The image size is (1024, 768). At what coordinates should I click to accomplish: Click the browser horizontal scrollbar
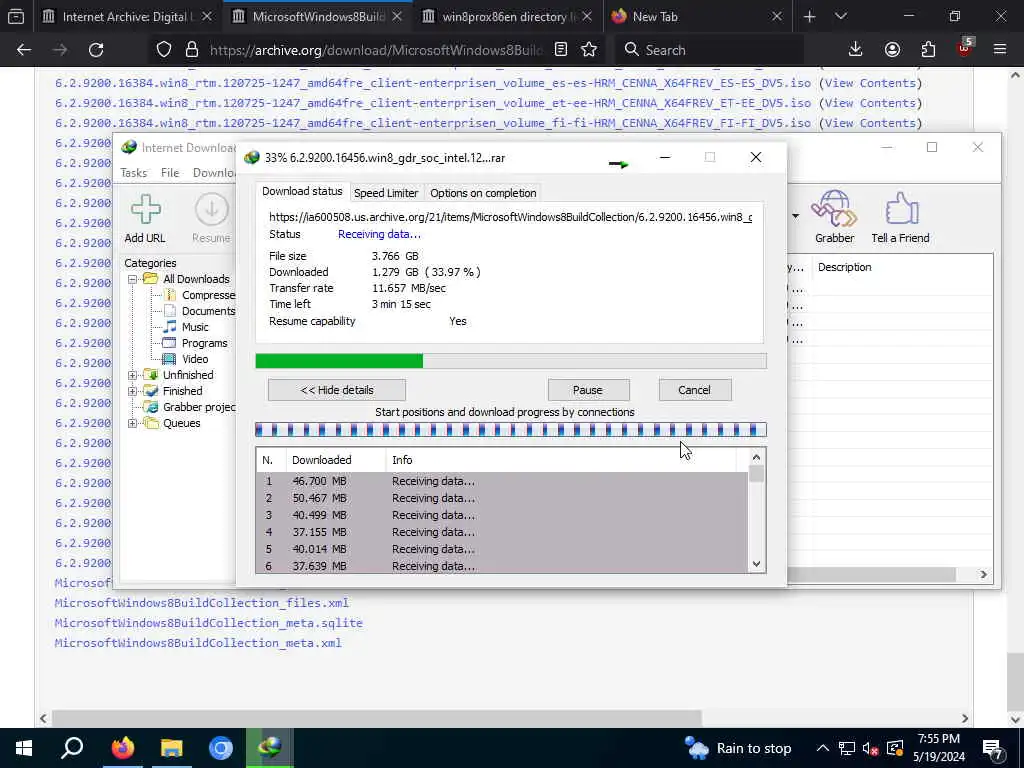377,718
